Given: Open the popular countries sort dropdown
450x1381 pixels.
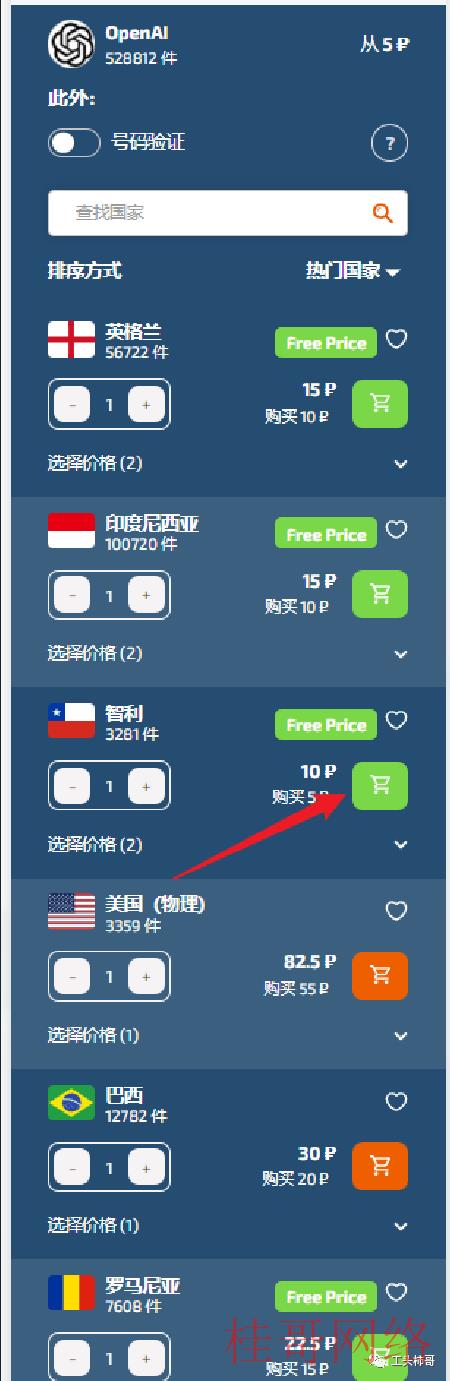Looking at the screenshot, I should [x=352, y=271].
